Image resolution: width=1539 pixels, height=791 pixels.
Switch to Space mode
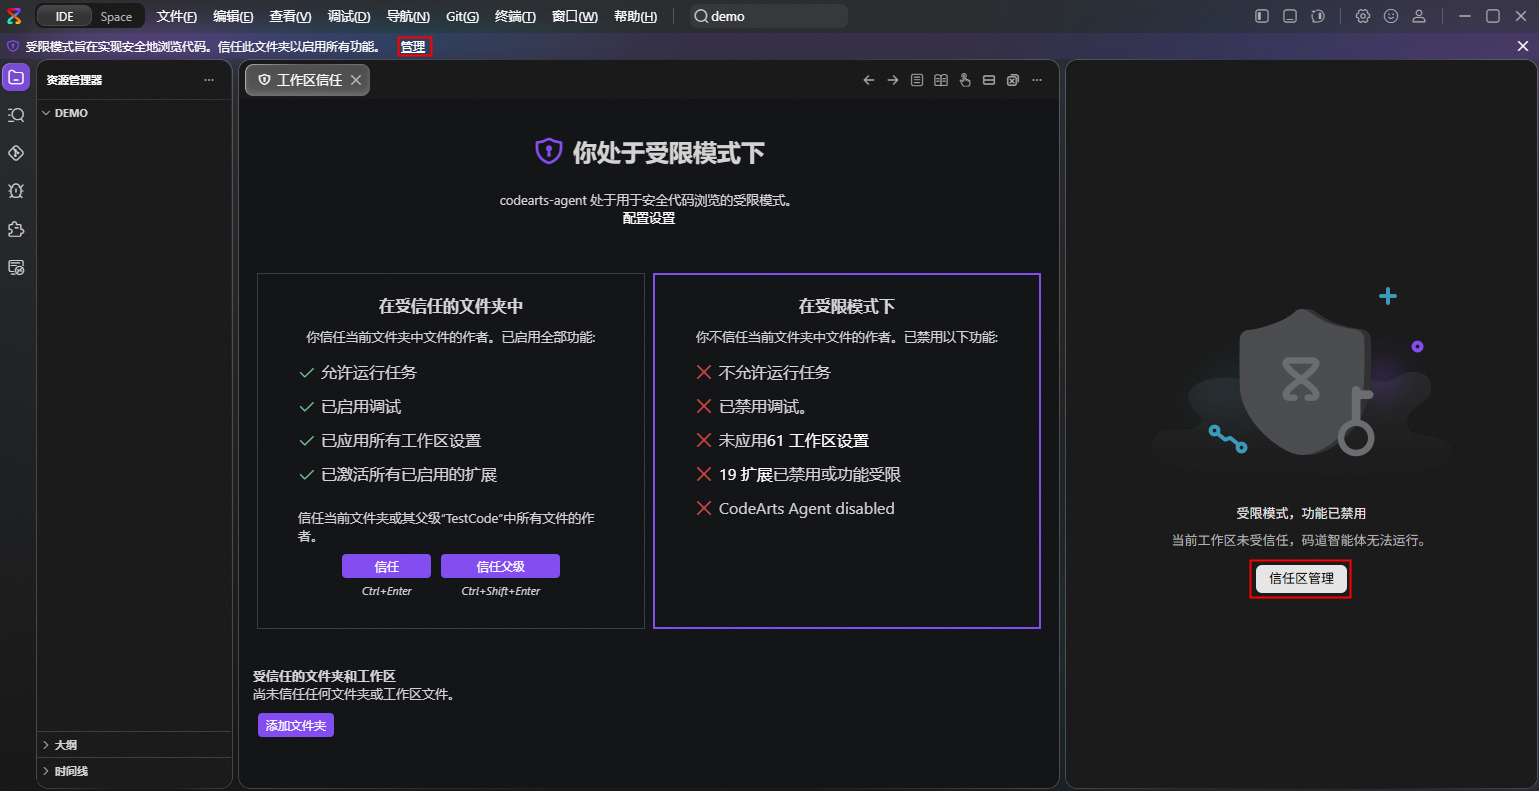(x=116, y=16)
